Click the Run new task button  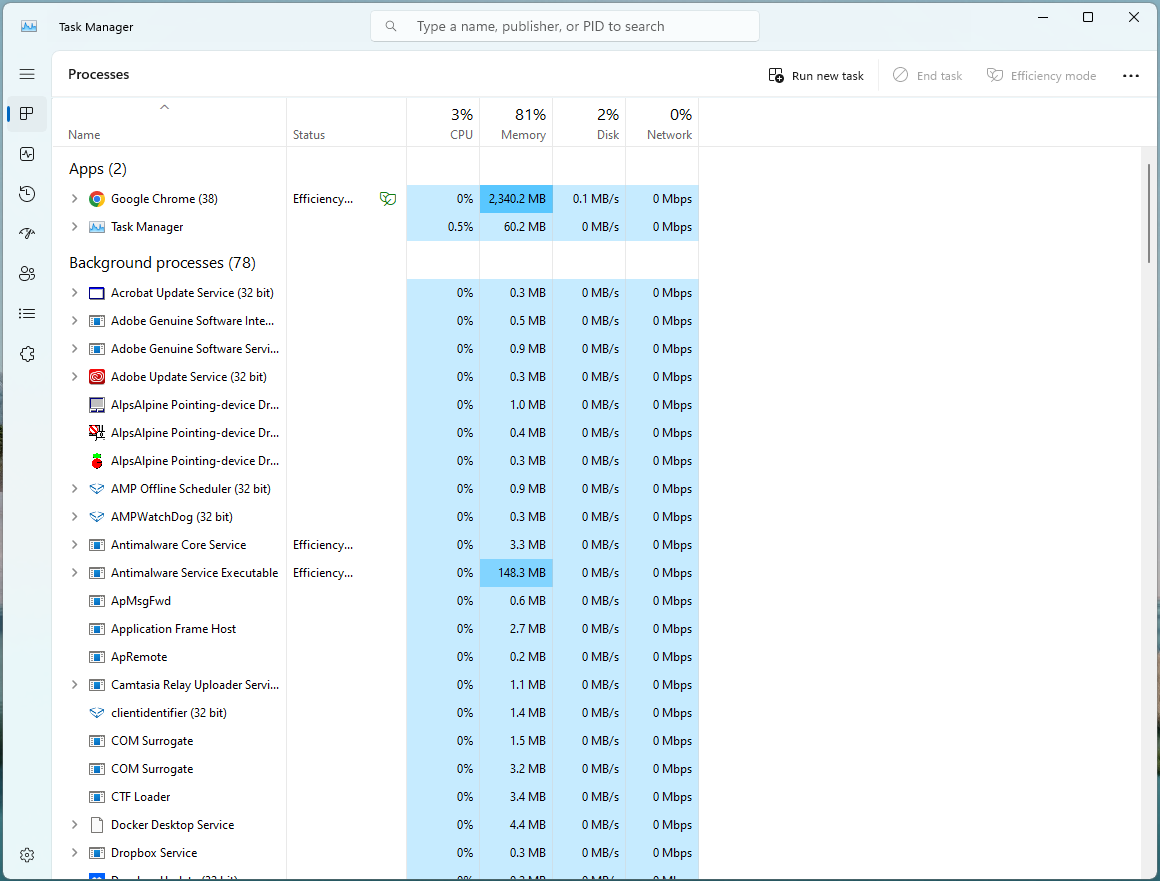click(x=815, y=75)
